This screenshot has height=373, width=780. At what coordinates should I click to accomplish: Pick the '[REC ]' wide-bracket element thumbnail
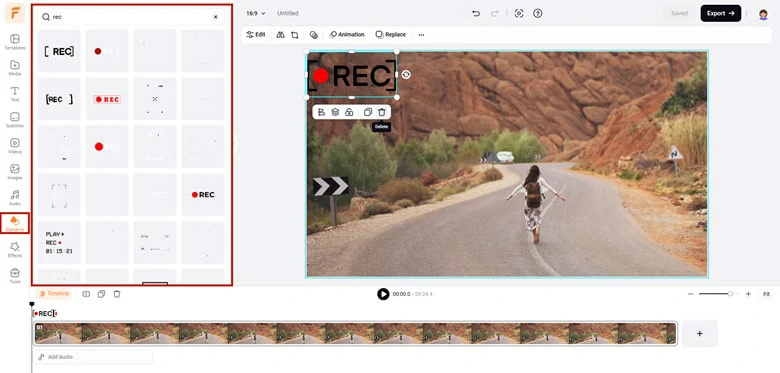[59, 98]
